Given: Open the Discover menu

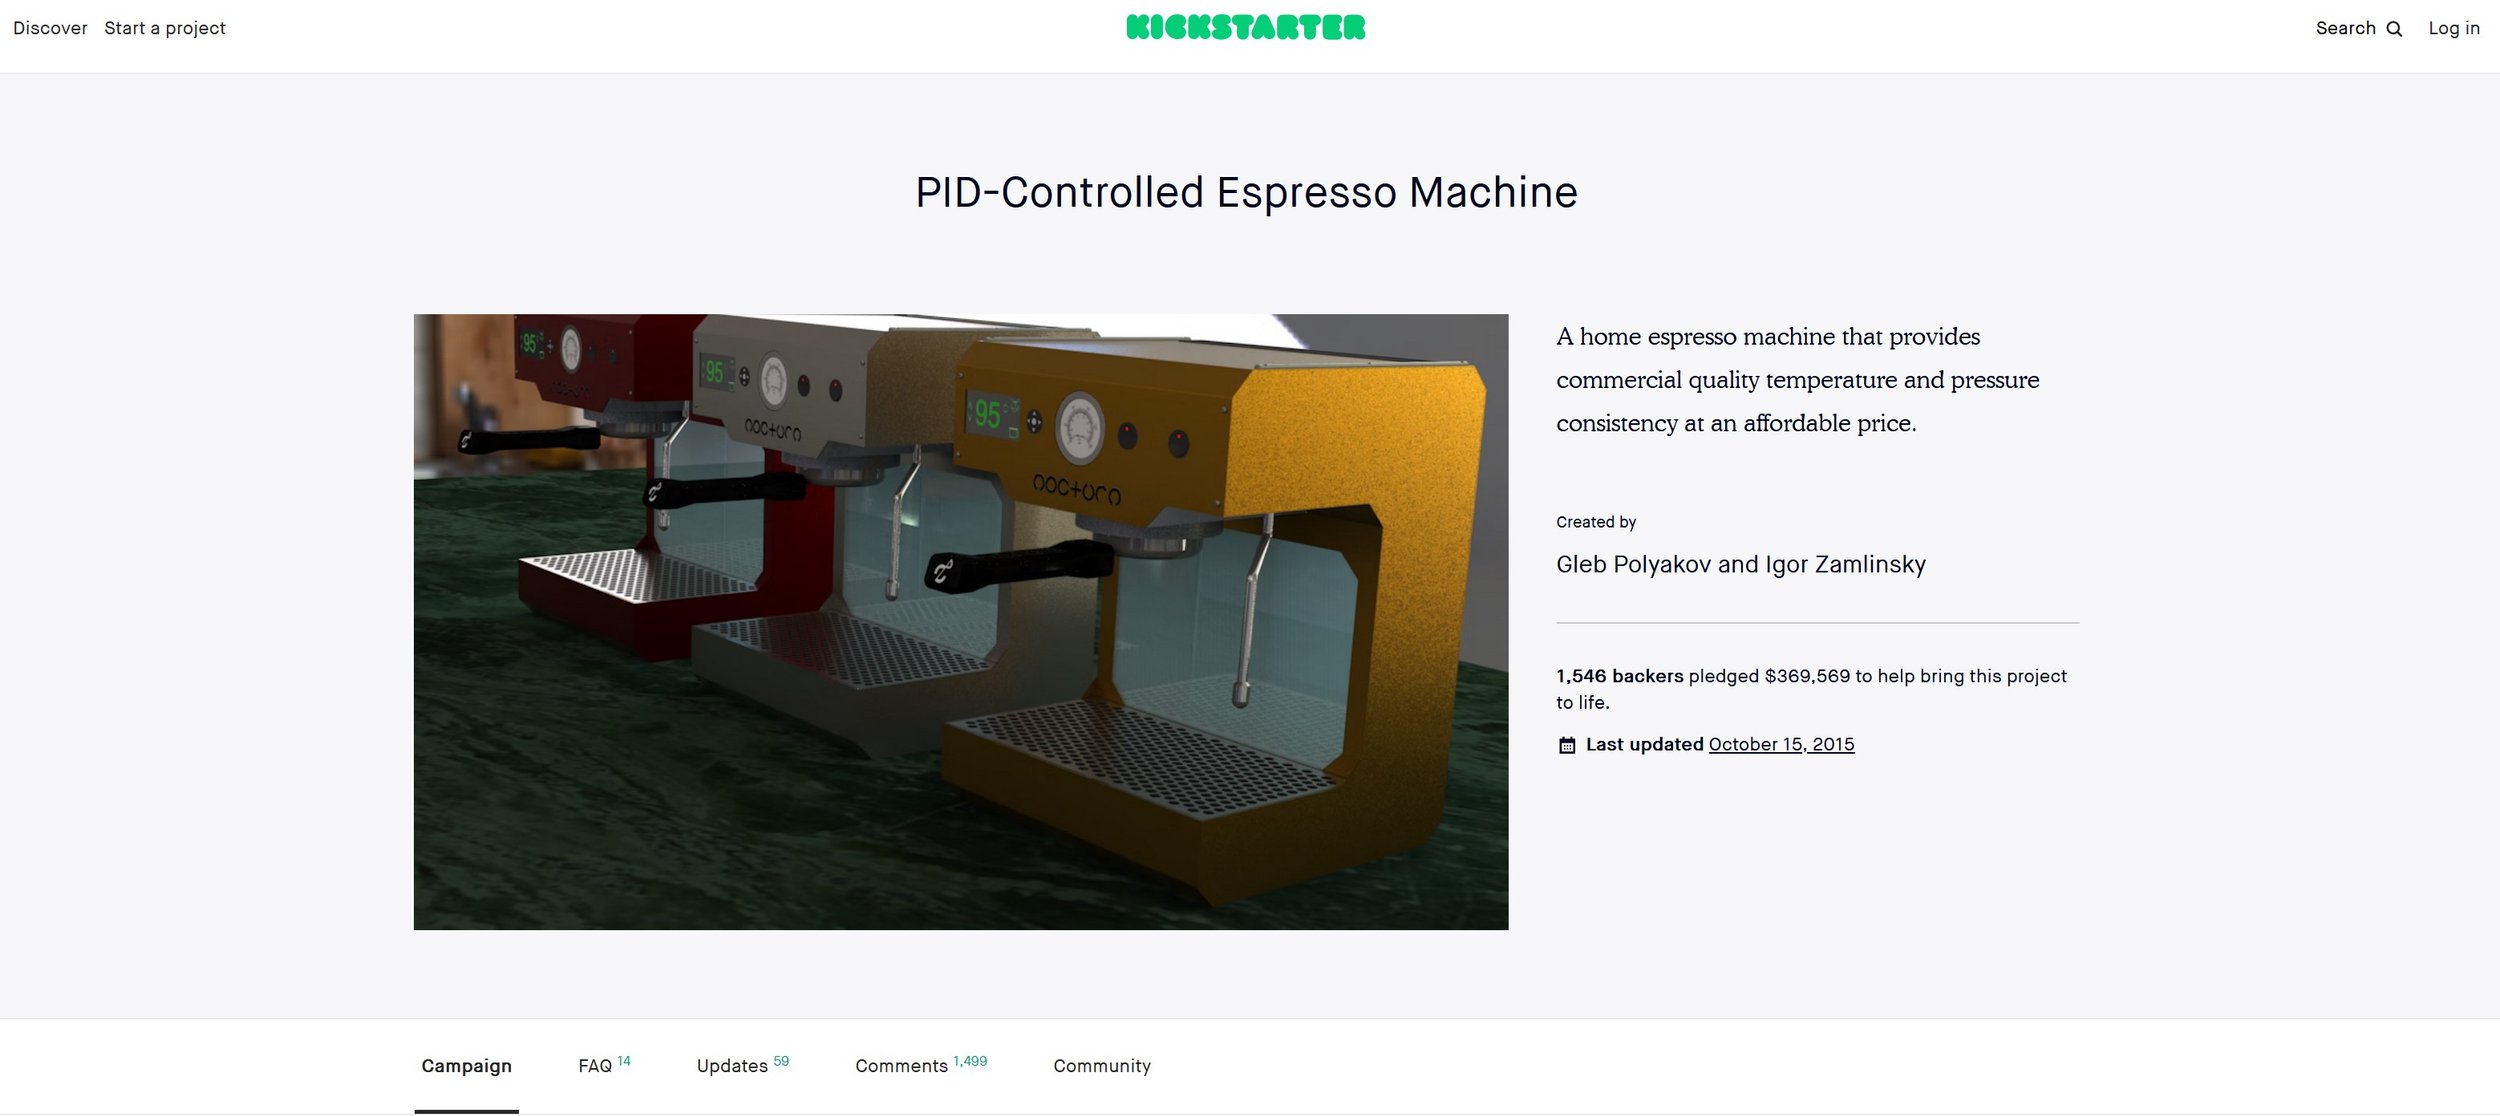Looking at the screenshot, I should (48, 27).
